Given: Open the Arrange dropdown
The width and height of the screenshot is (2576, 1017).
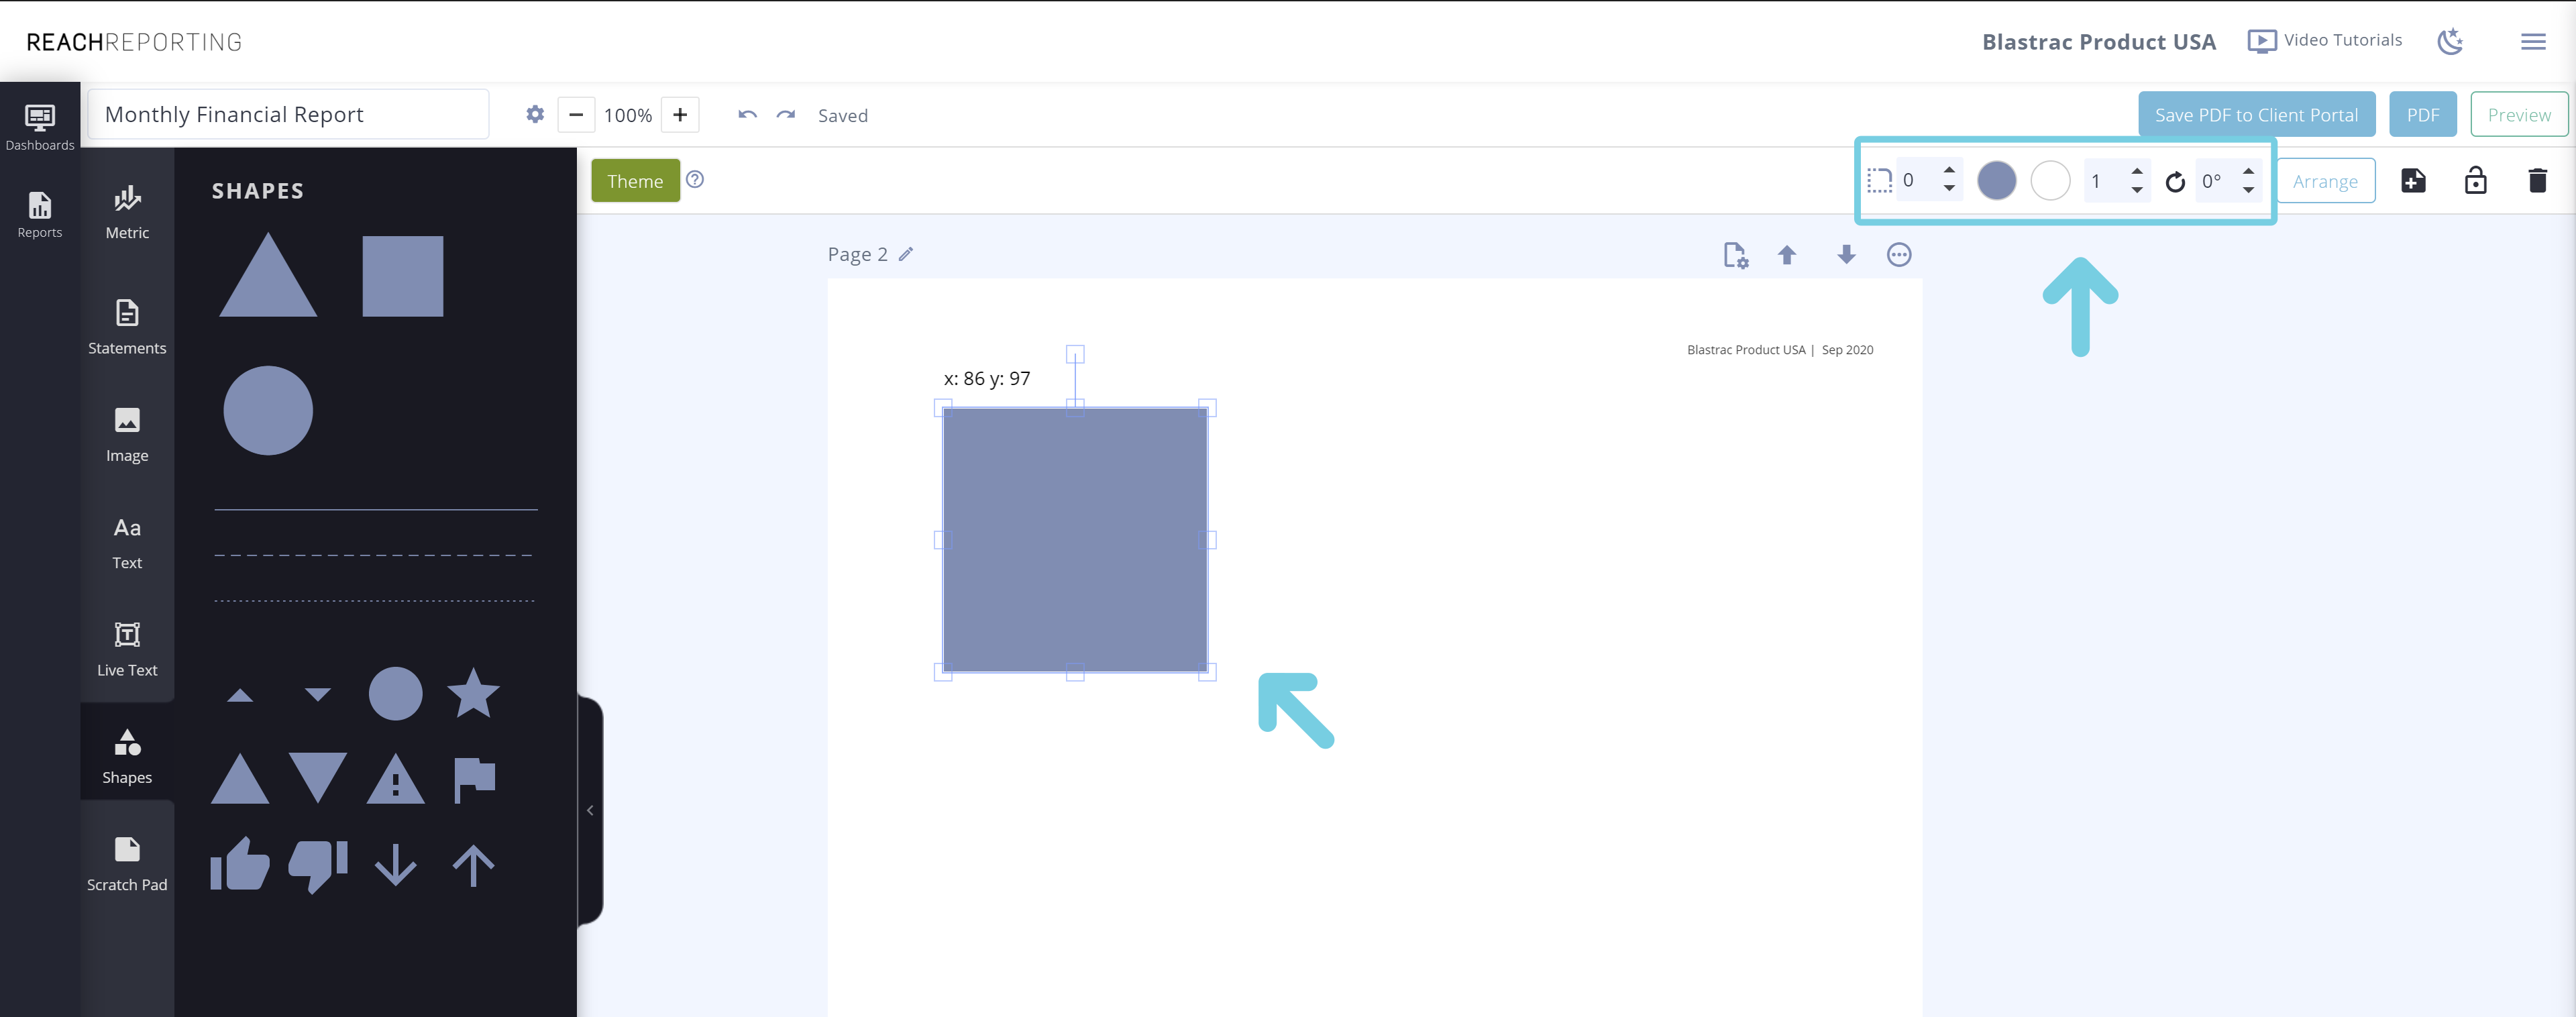Looking at the screenshot, I should 2325,181.
